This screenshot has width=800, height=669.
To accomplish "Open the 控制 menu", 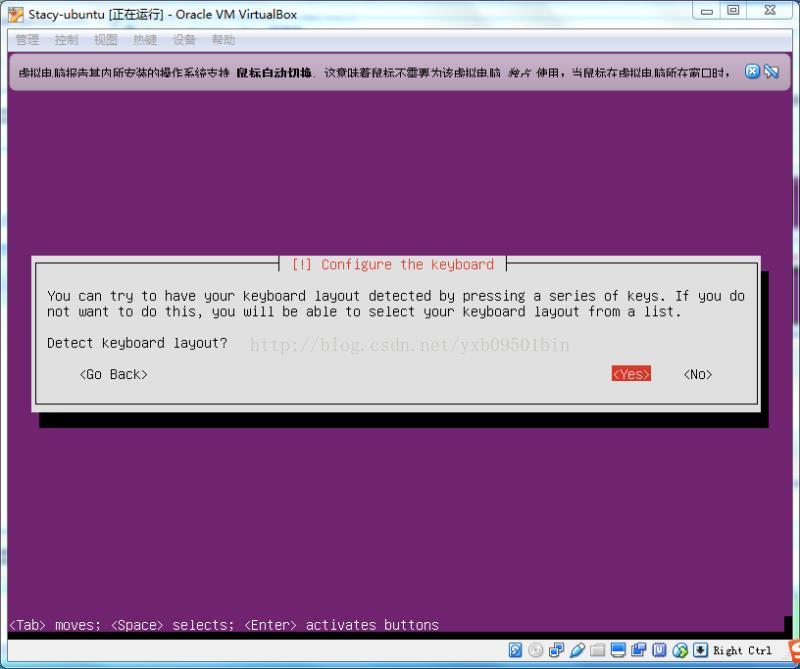I will pyautogui.click(x=66, y=40).
